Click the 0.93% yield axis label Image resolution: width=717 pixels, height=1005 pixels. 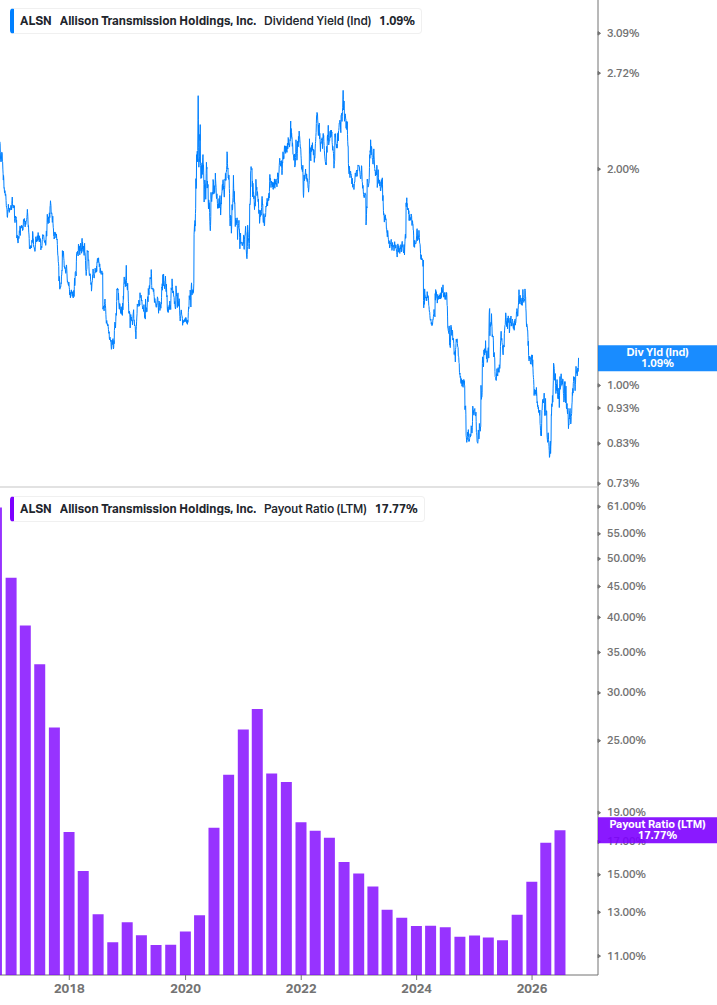click(623, 408)
